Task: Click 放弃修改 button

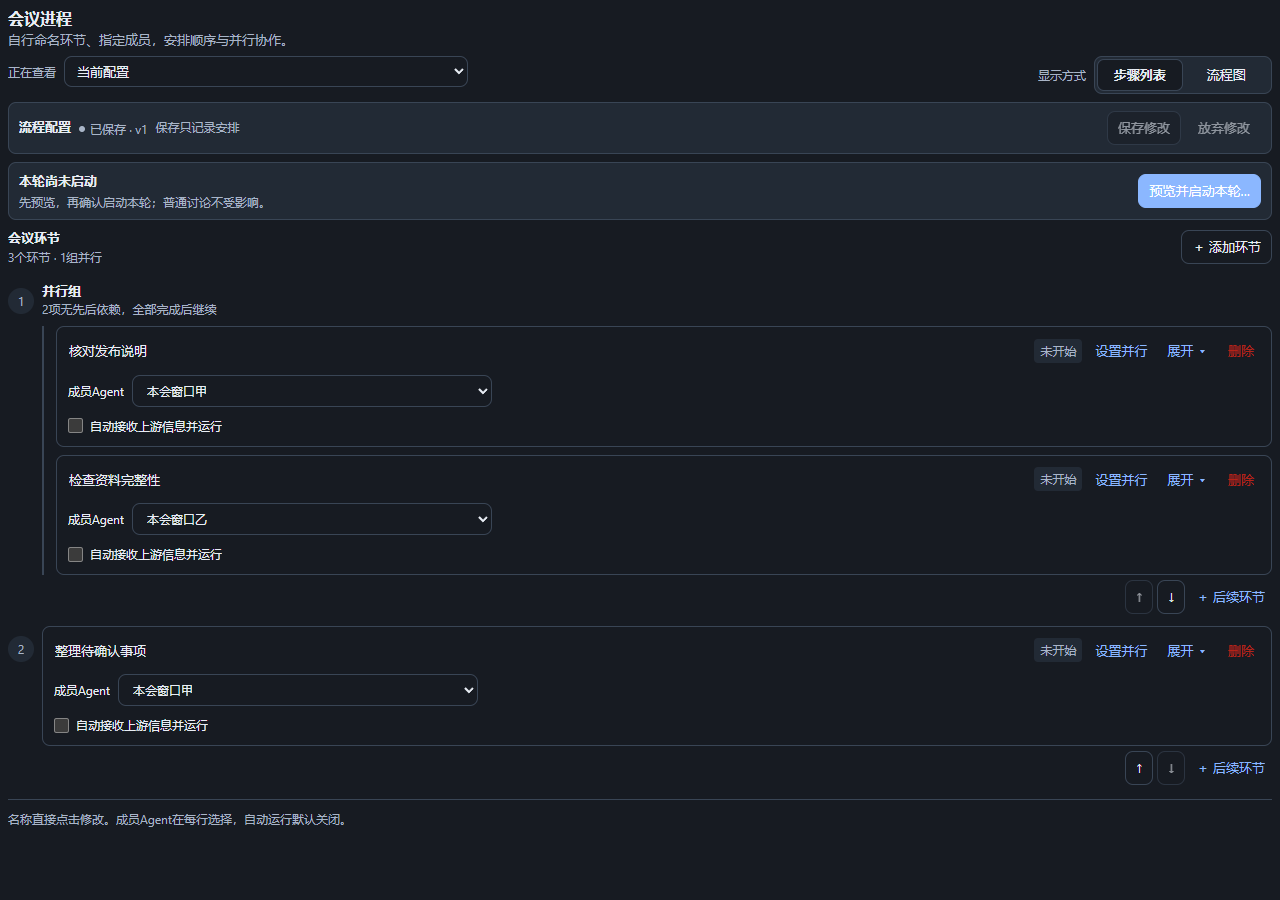Action: [x=1224, y=128]
